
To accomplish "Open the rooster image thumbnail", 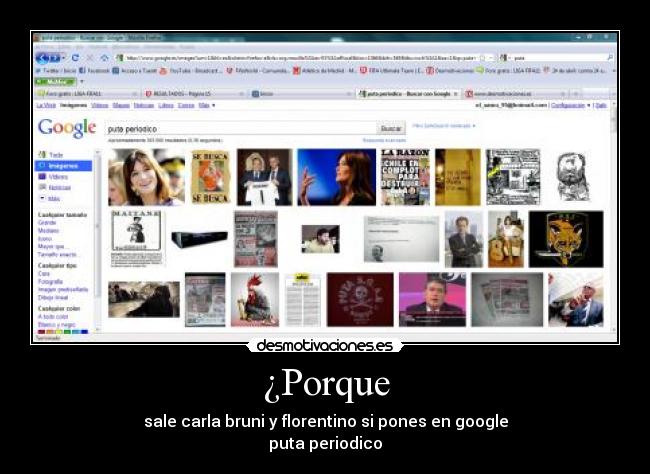I will [255, 299].
